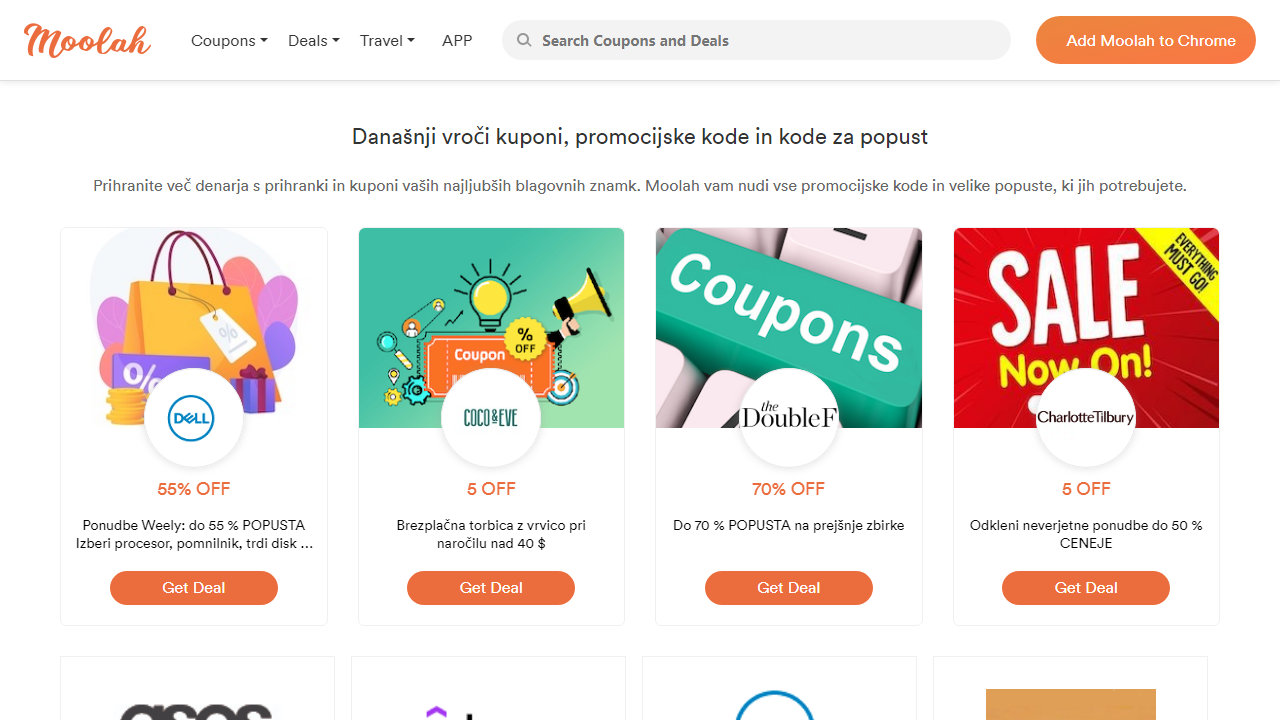Get Deal on the Coco & Eve offer
The image size is (1280, 720).
point(491,588)
